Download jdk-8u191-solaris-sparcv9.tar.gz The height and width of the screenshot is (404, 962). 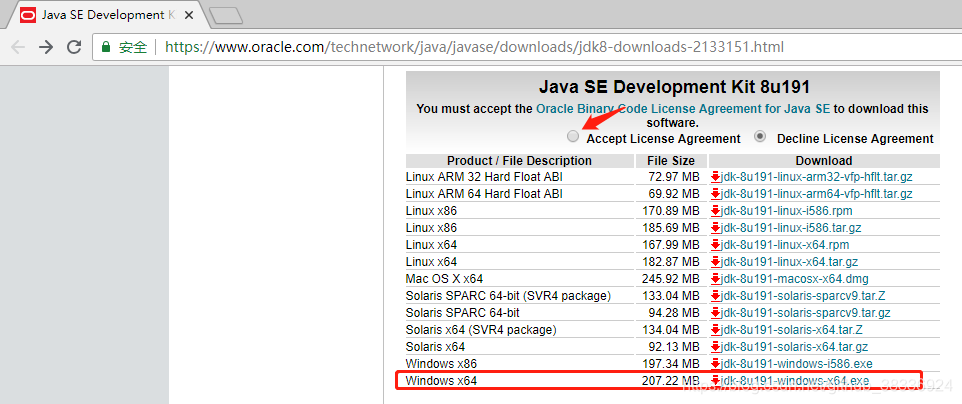(x=806, y=313)
